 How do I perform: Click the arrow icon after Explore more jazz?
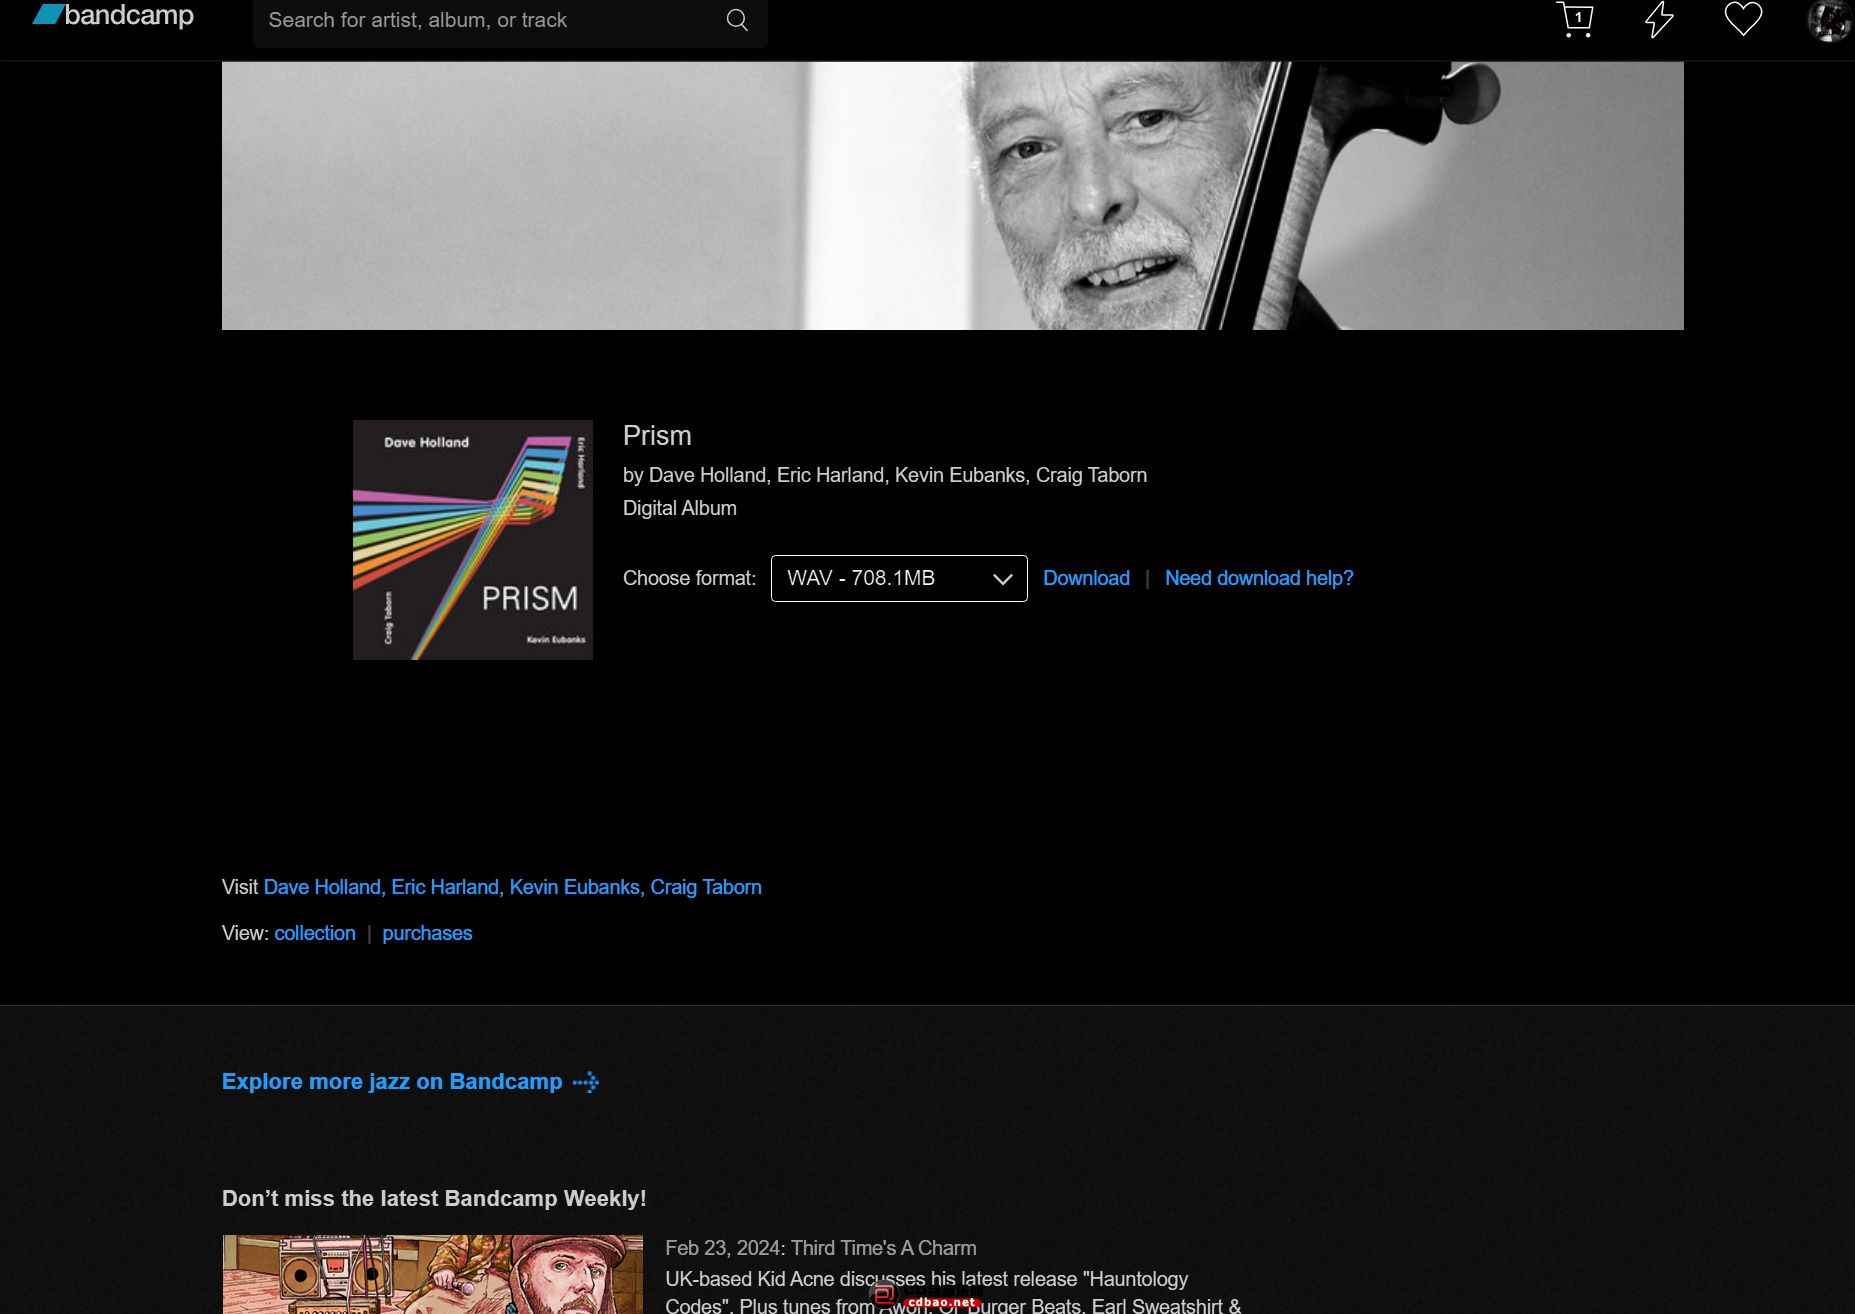(x=586, y=1082)
